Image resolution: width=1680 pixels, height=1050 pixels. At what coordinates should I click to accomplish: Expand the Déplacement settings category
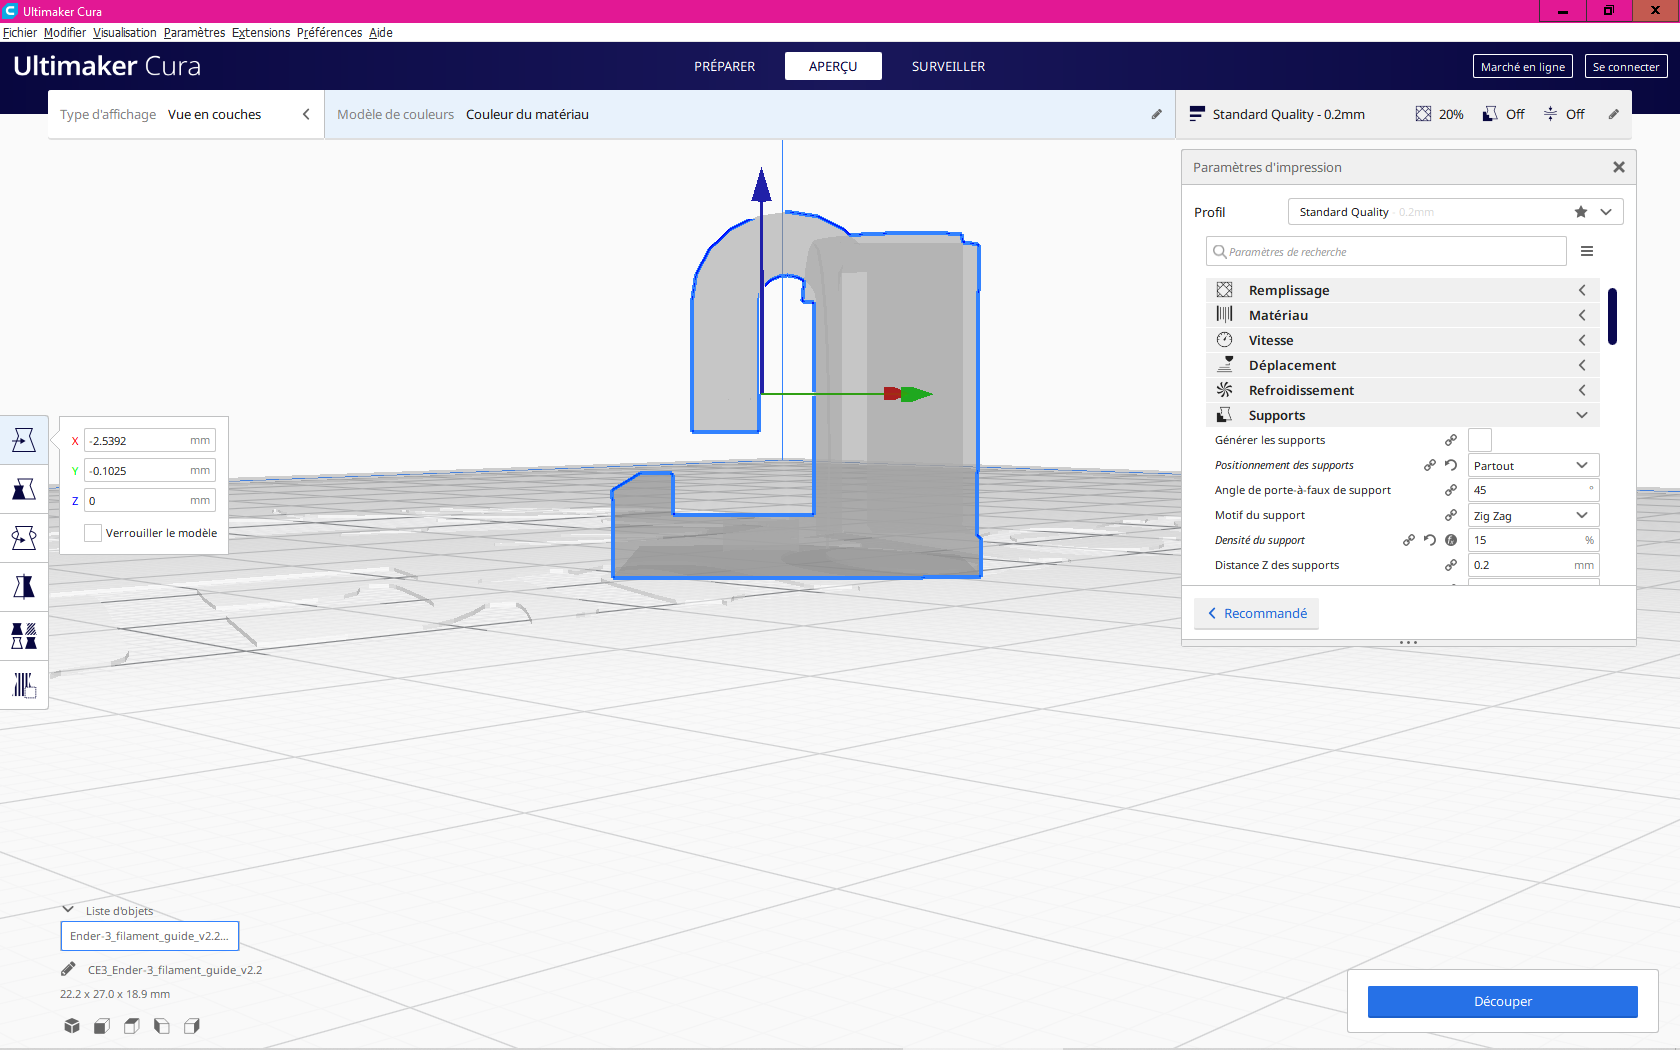1402,365
